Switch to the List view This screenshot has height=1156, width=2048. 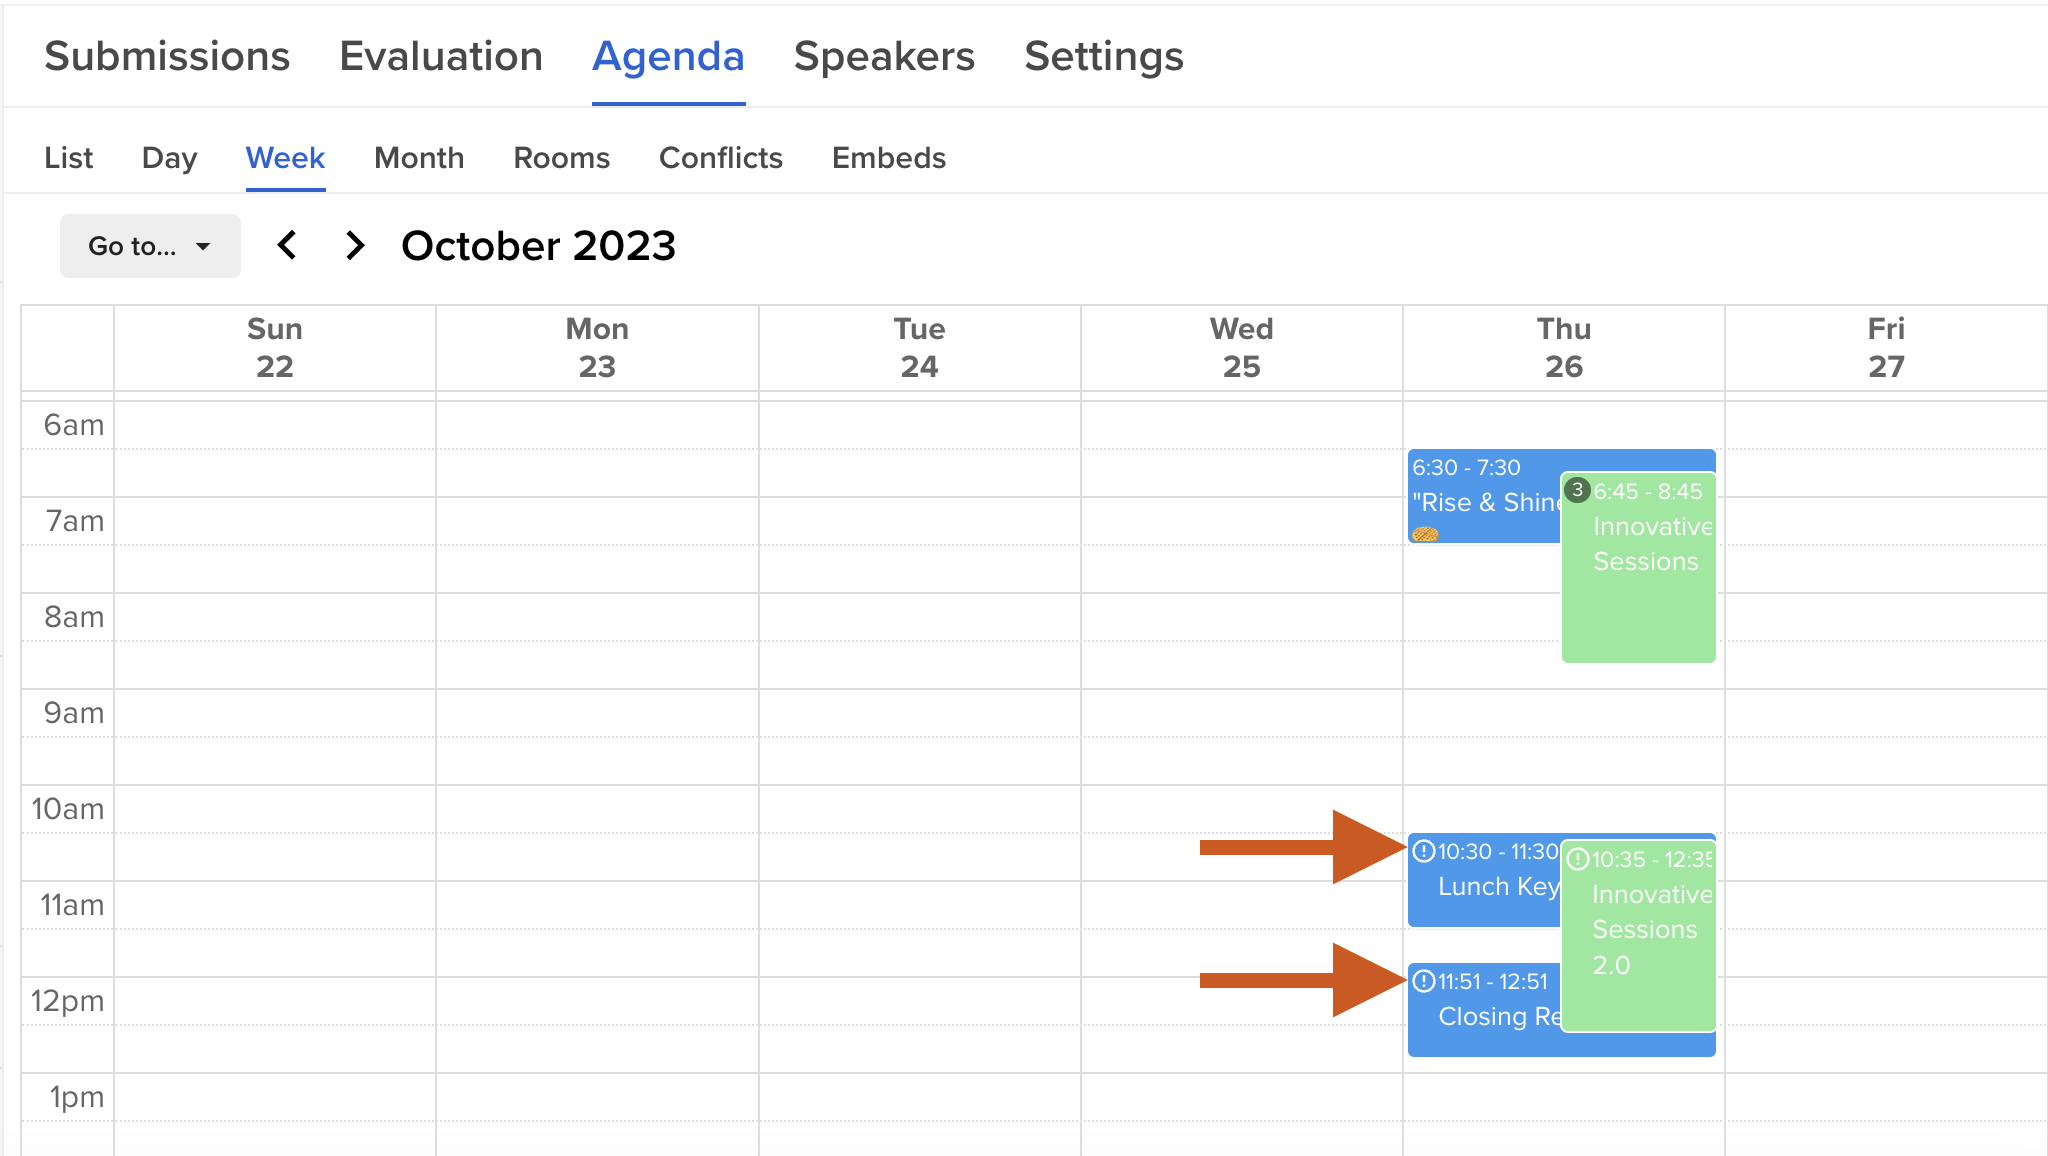point(68,158)
